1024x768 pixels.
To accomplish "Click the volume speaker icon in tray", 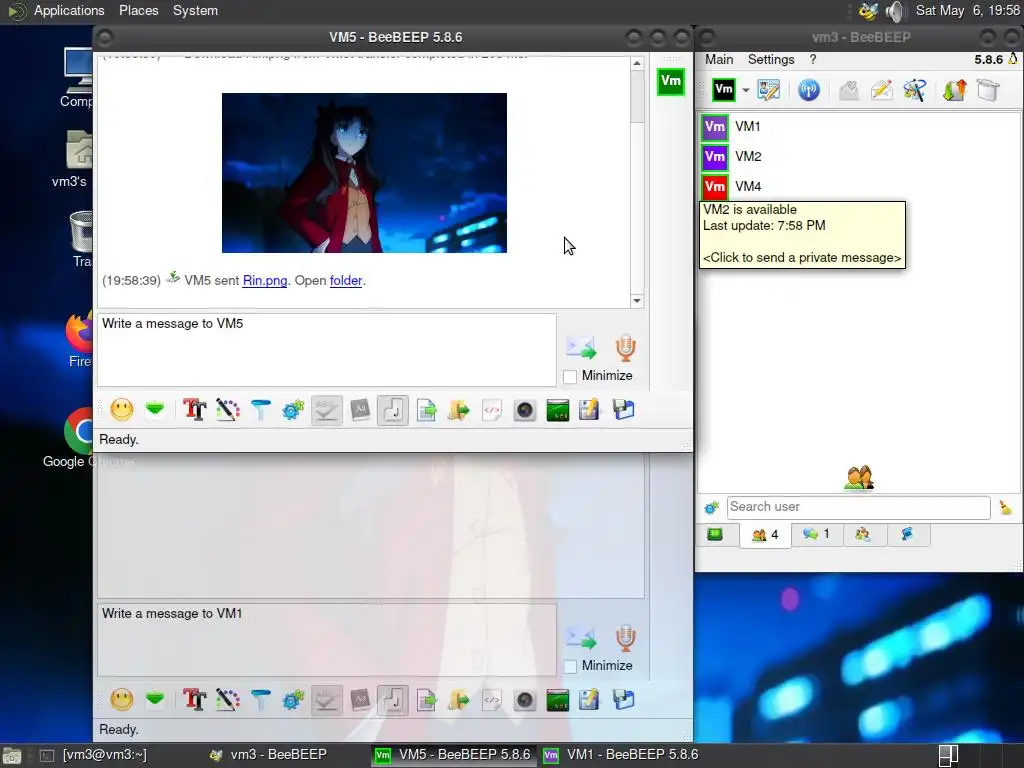I will pos(895,11).
